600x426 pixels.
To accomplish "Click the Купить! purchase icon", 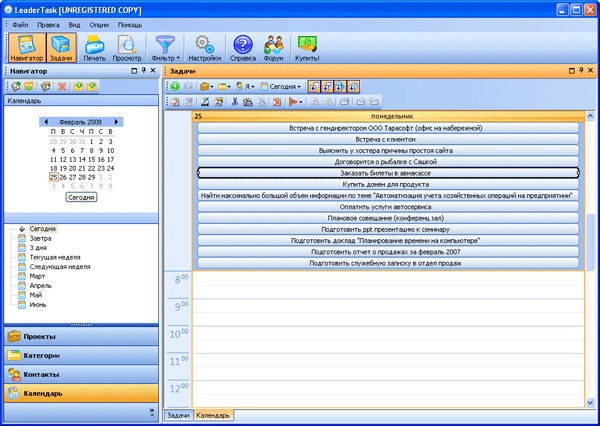I will point(307,47).
